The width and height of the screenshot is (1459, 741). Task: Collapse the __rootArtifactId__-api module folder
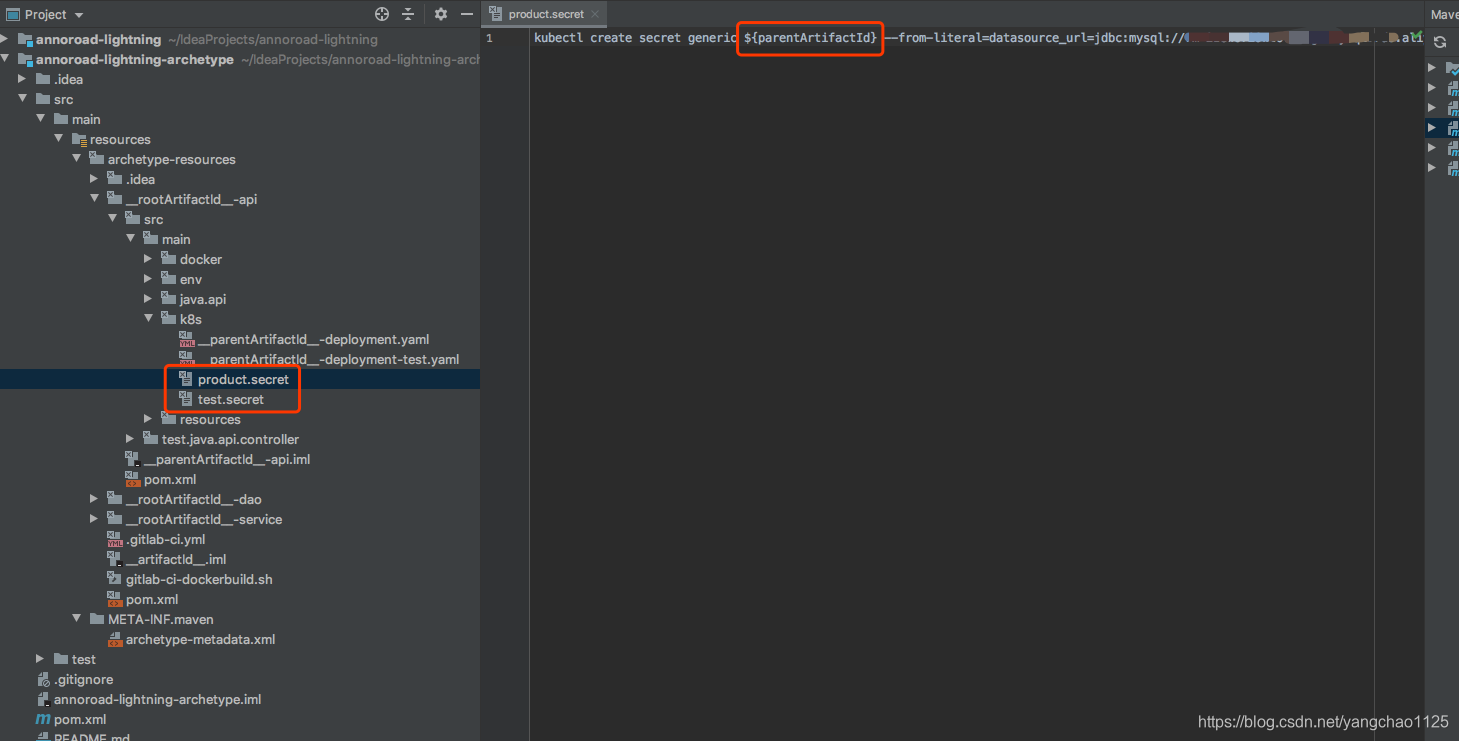coord(95,199)
